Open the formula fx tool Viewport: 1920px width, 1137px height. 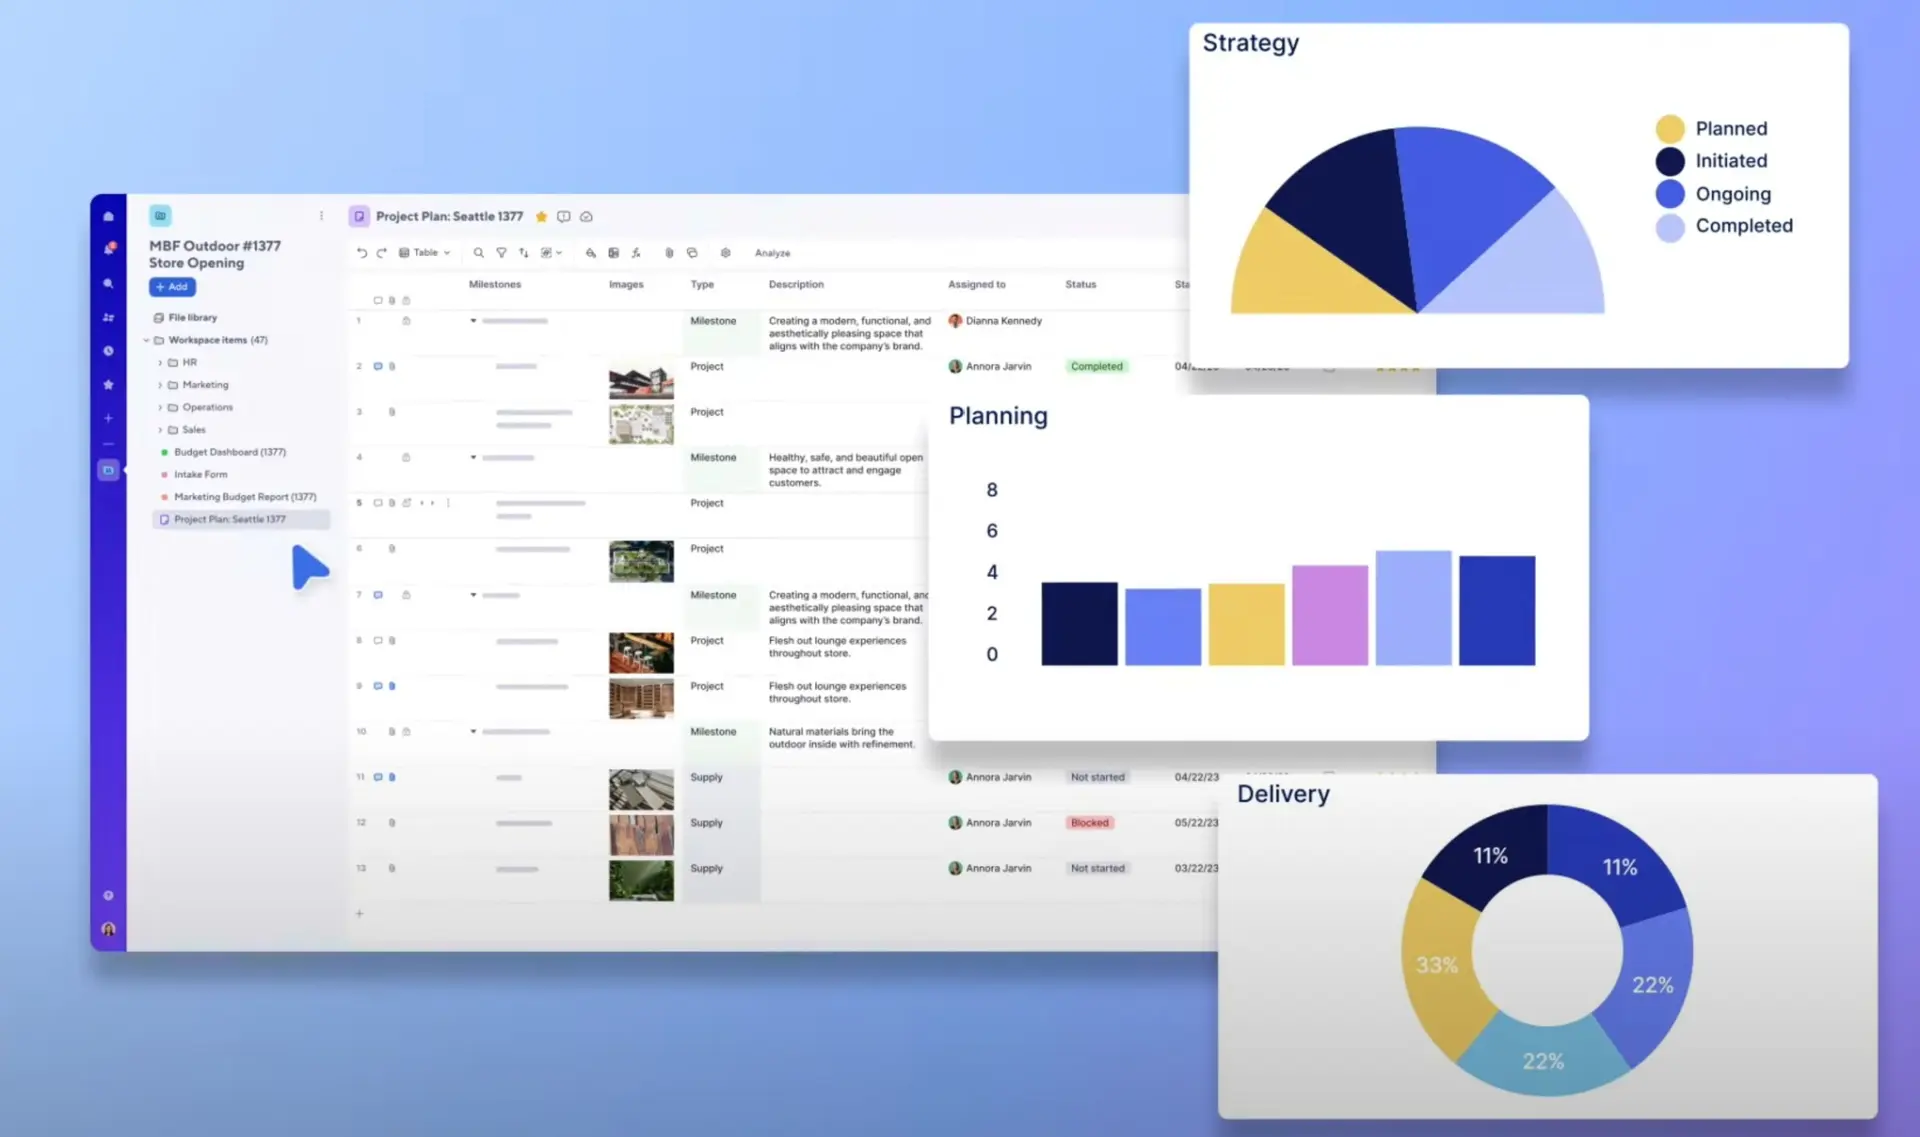tap(636, 253)
